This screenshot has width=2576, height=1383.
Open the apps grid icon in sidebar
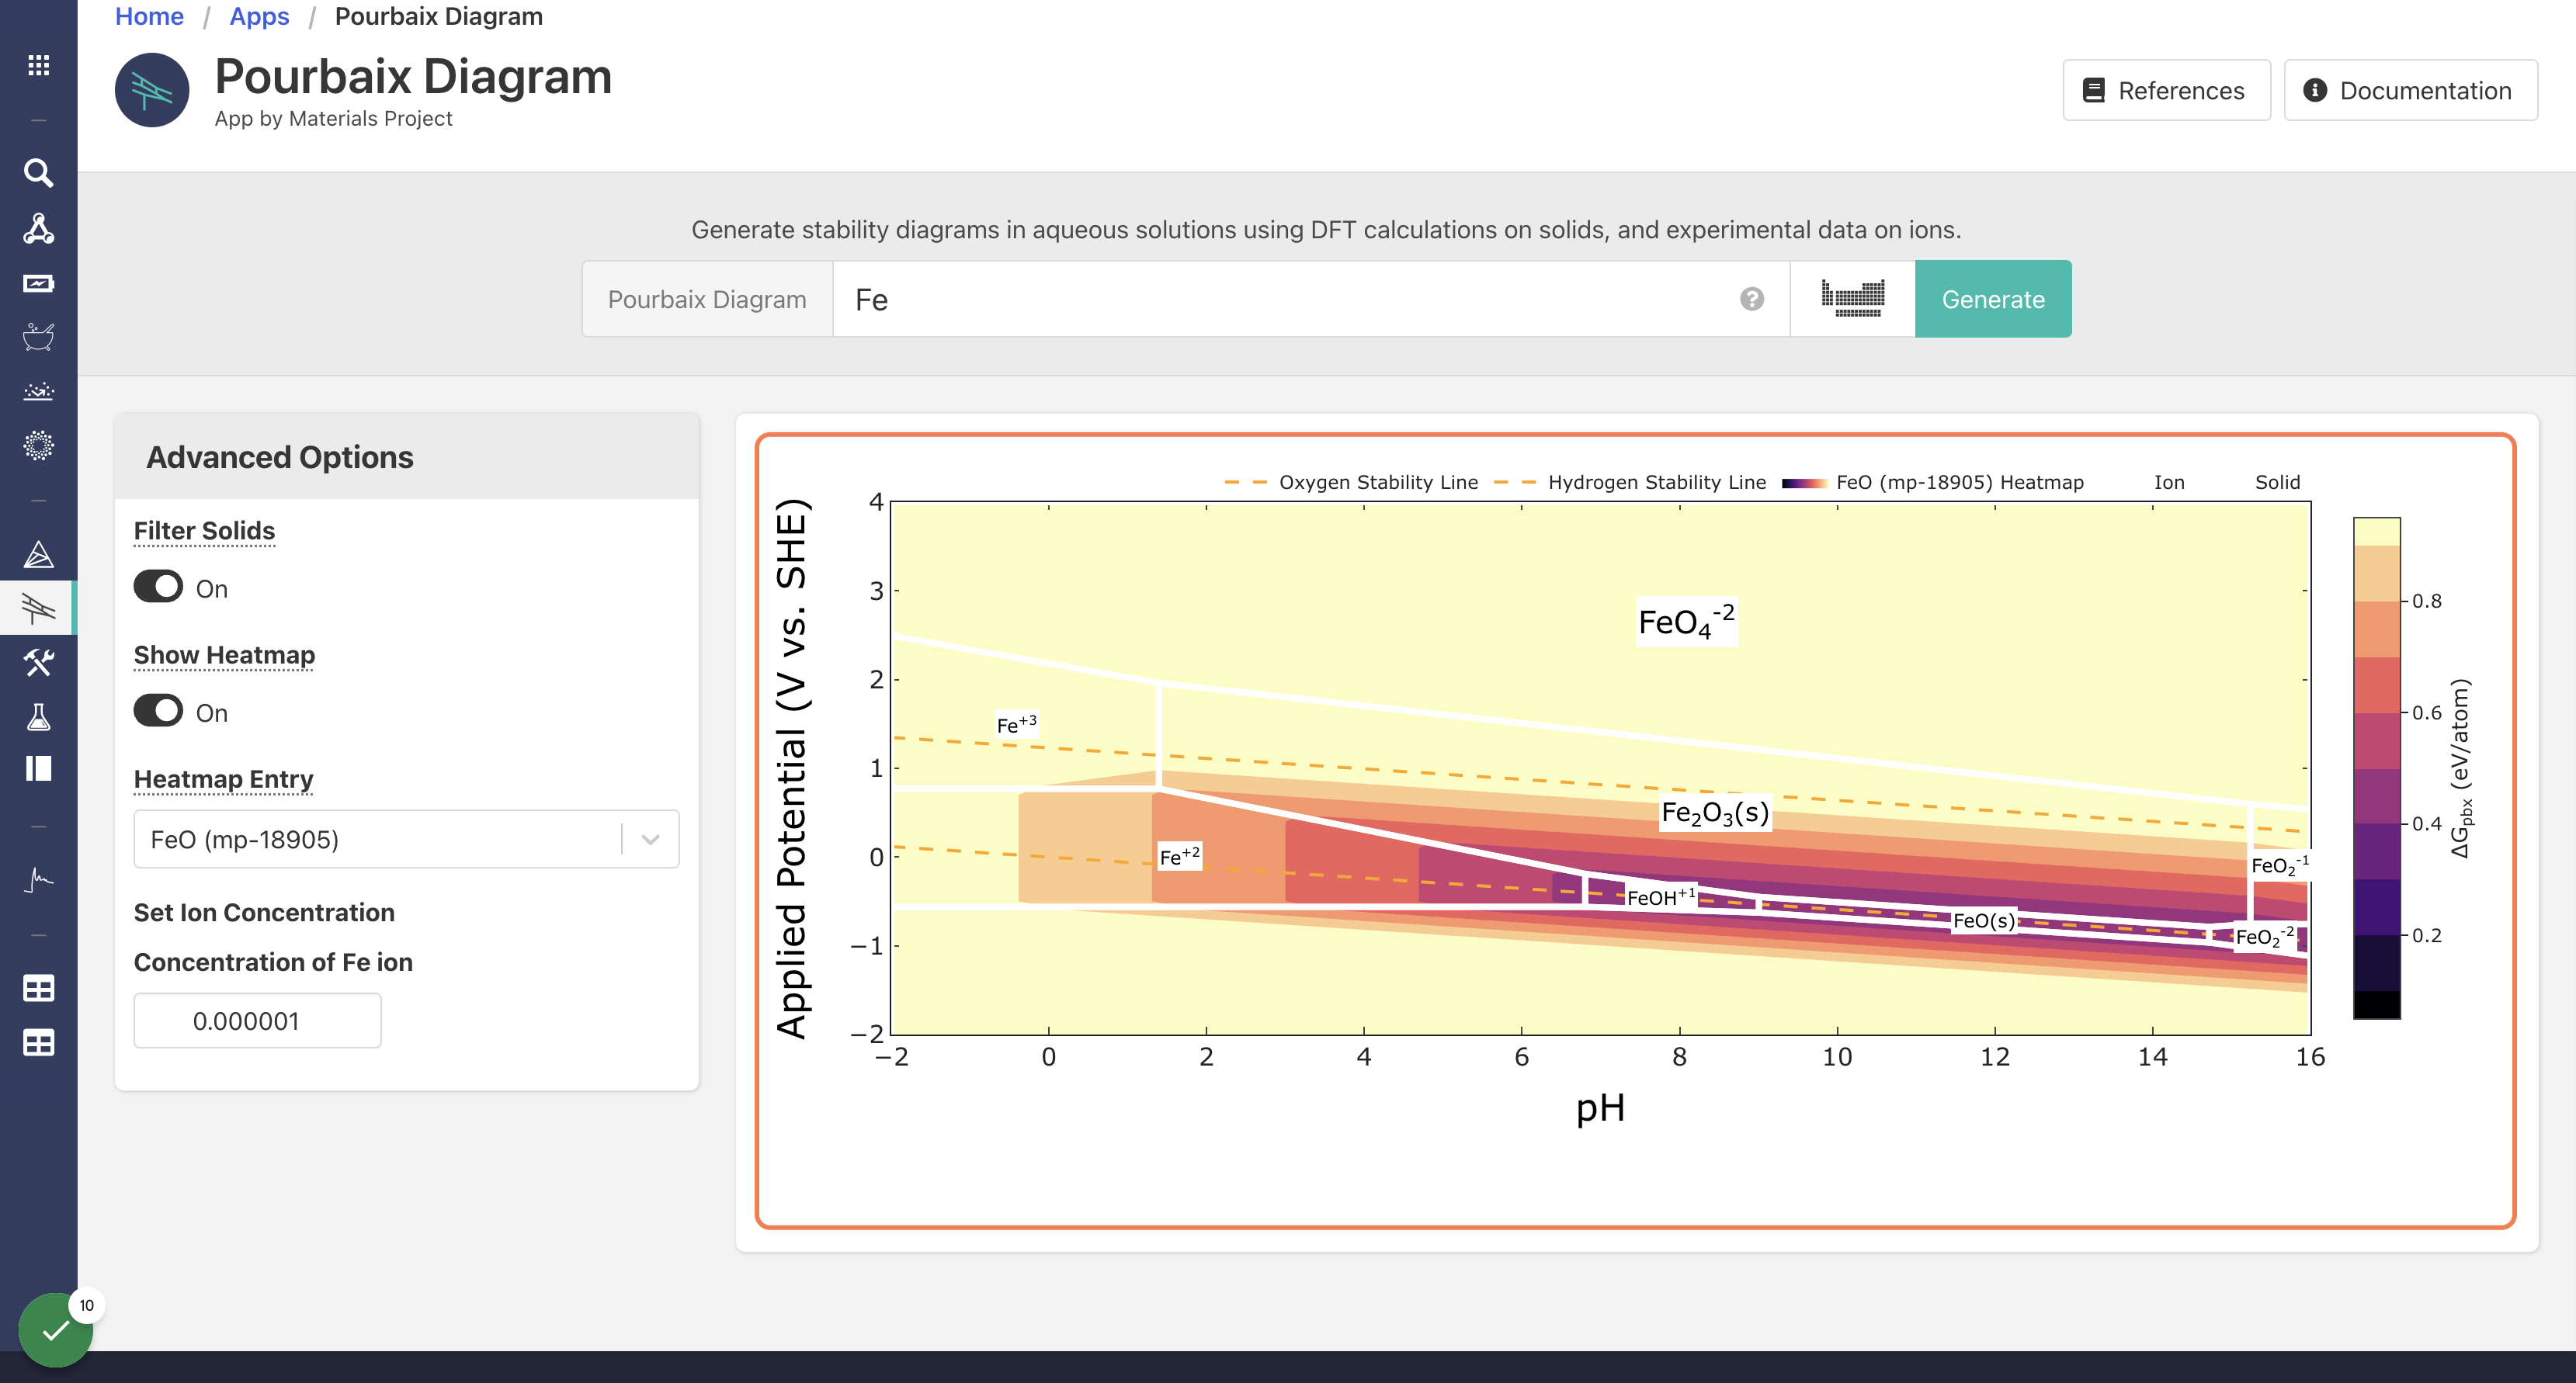tap(38, 65)
